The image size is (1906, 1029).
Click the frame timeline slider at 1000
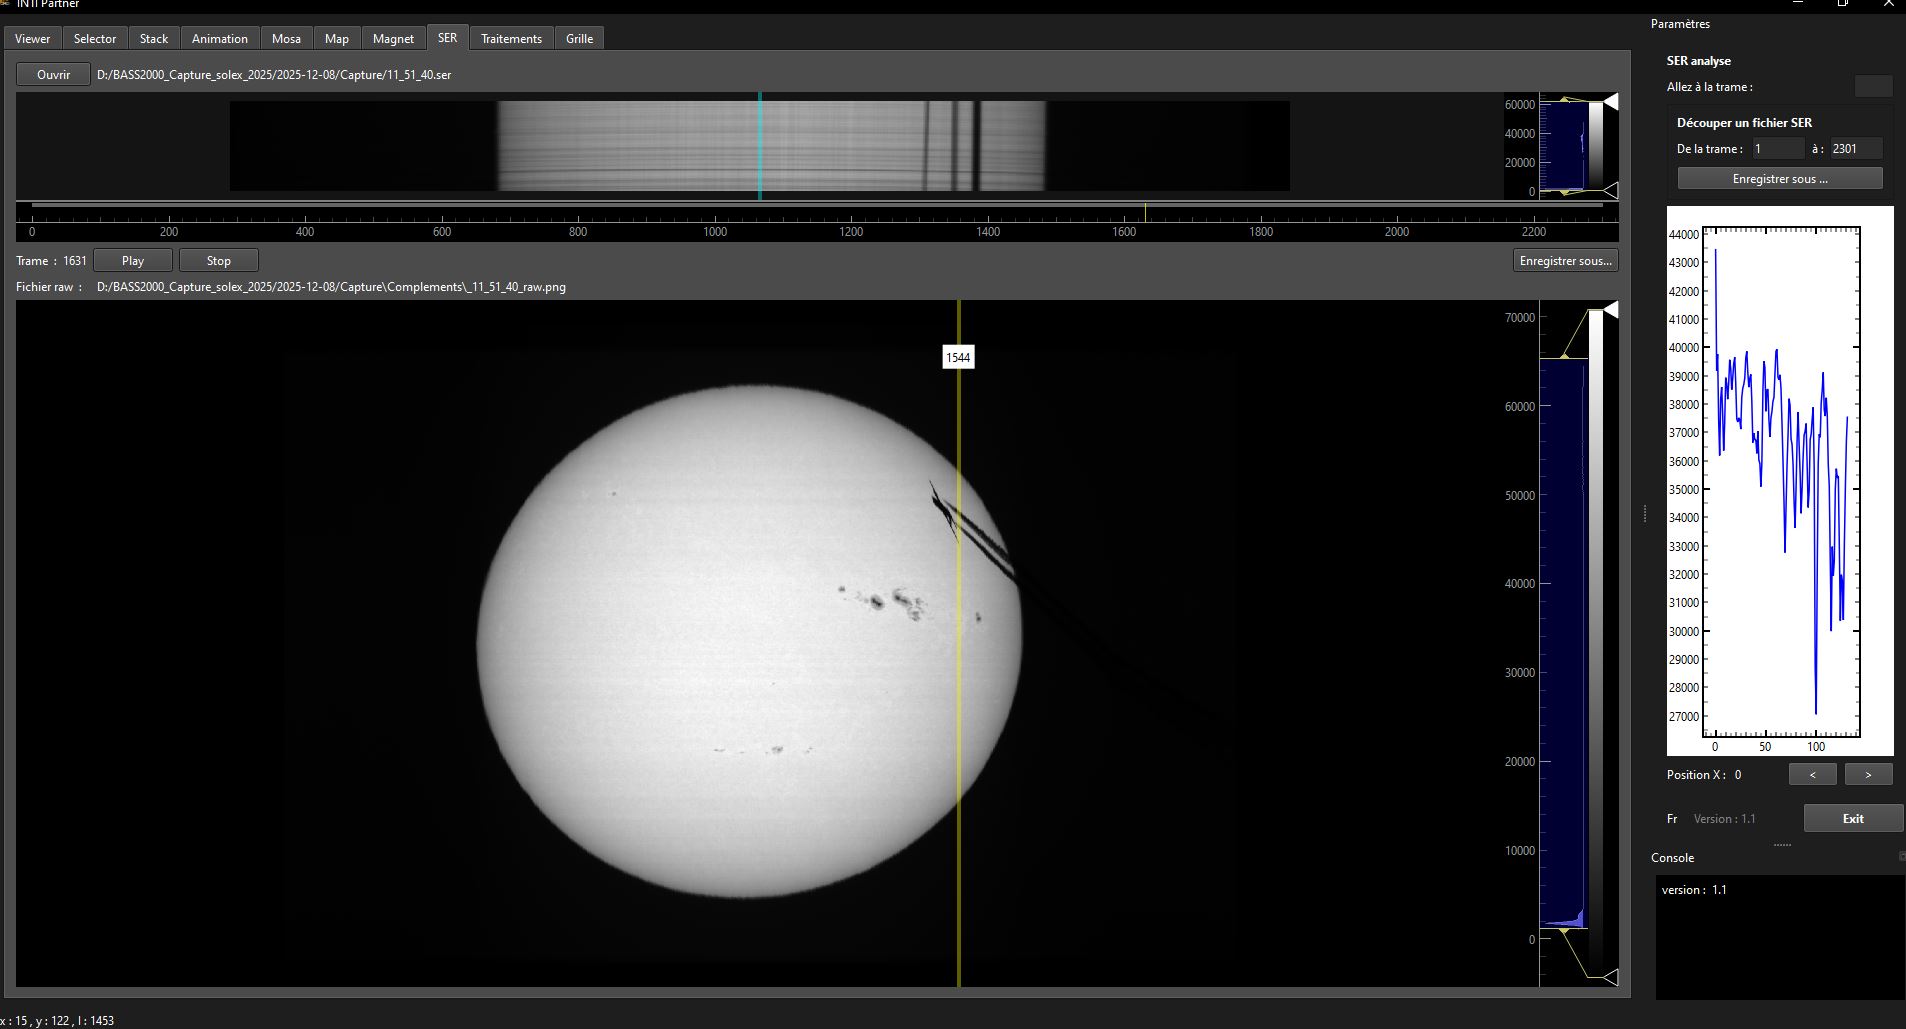click(715, 206)
